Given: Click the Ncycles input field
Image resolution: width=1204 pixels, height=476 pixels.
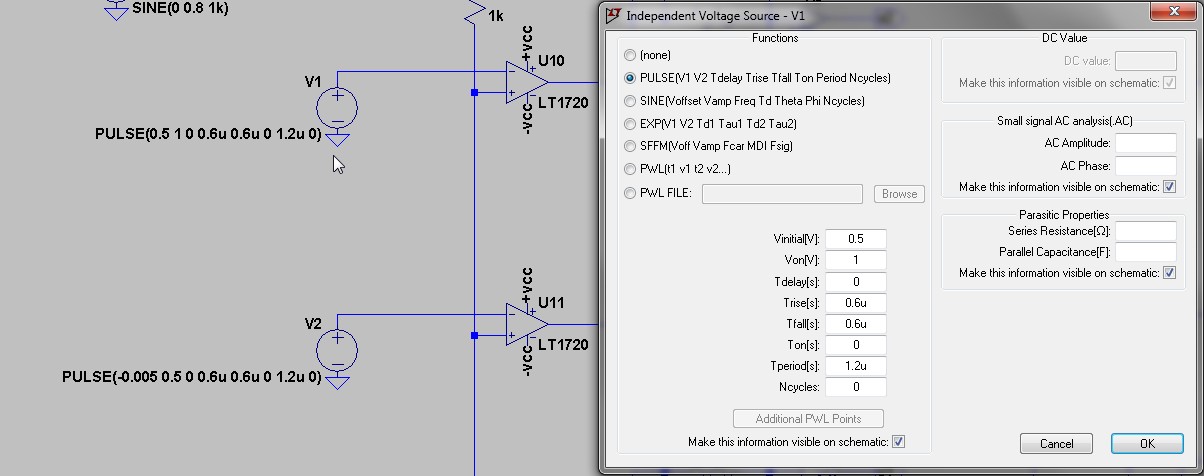Looking at the screenshot, I should 856,387.
